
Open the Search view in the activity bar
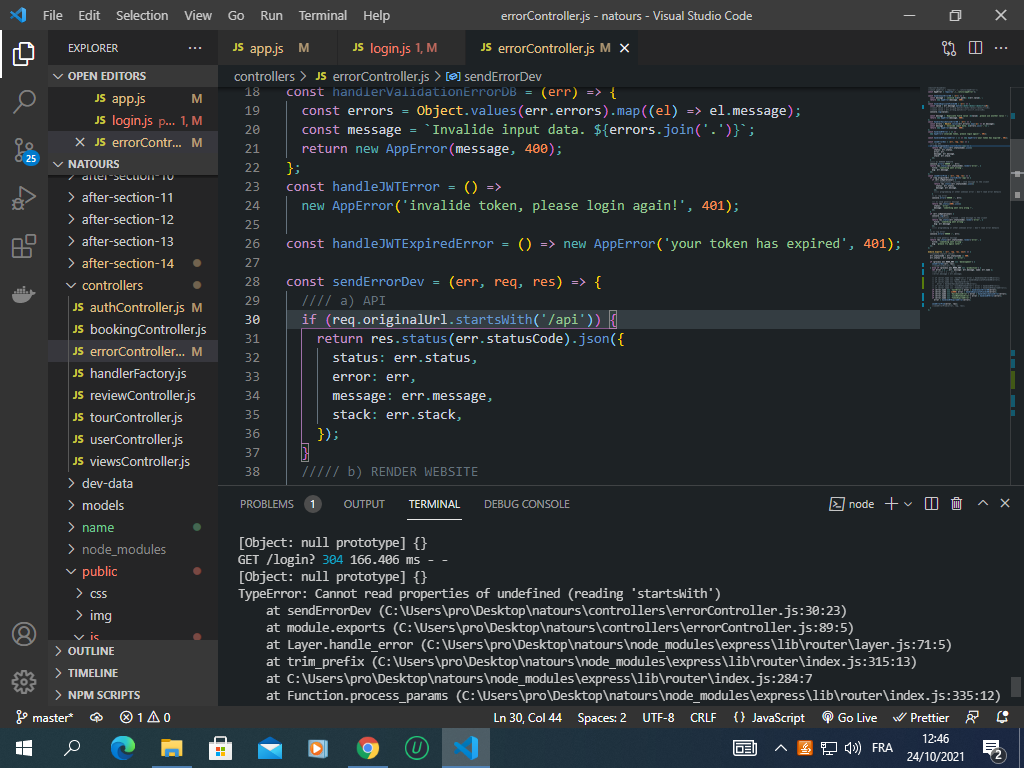tap(24, 103)
